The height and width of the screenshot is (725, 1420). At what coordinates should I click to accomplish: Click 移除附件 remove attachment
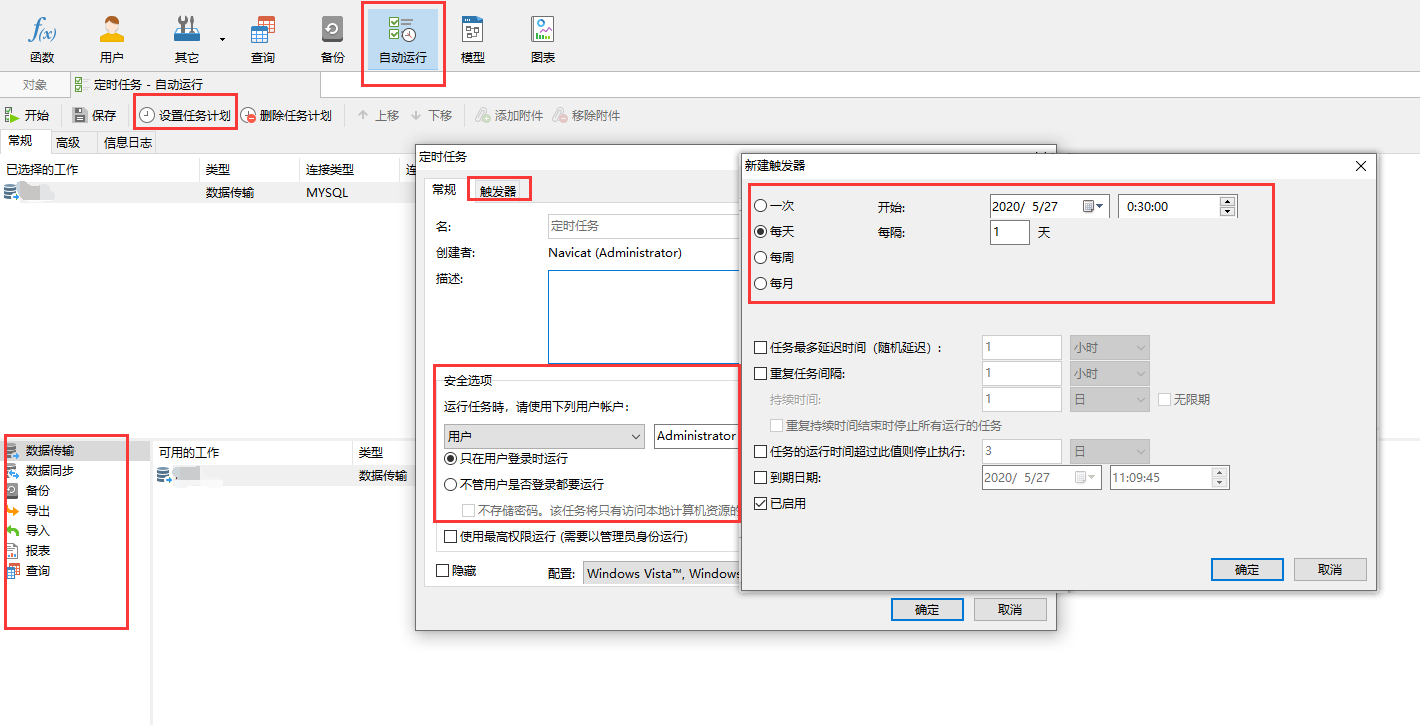(586, 115)
